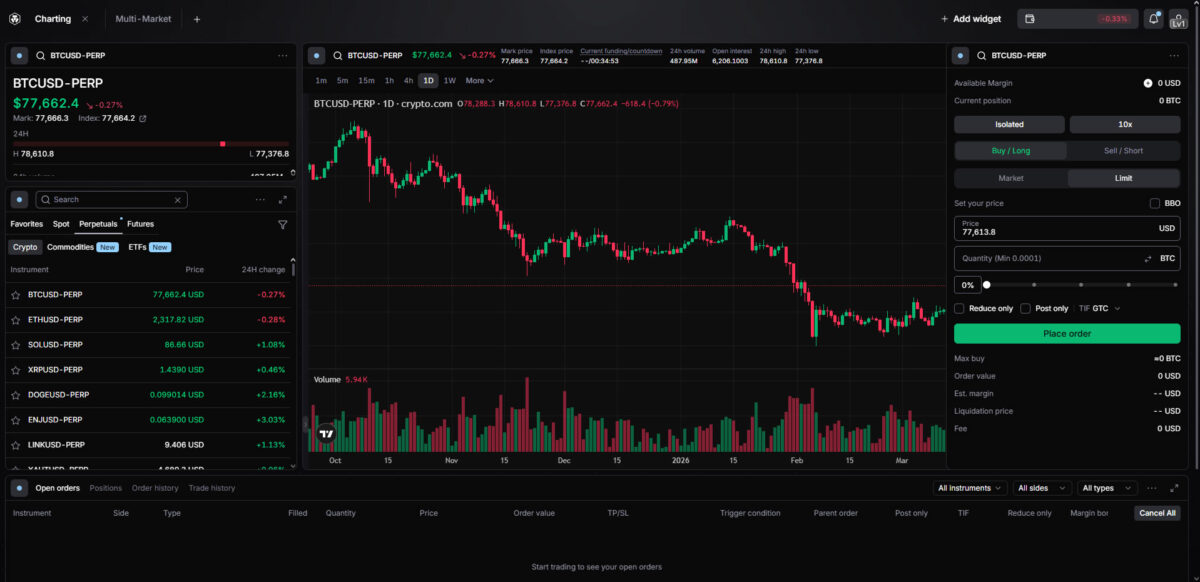Favorite LINKUSD-PERP with its star
The height and width of the screenshot is (582, 1200).
[x=15, y=445]
